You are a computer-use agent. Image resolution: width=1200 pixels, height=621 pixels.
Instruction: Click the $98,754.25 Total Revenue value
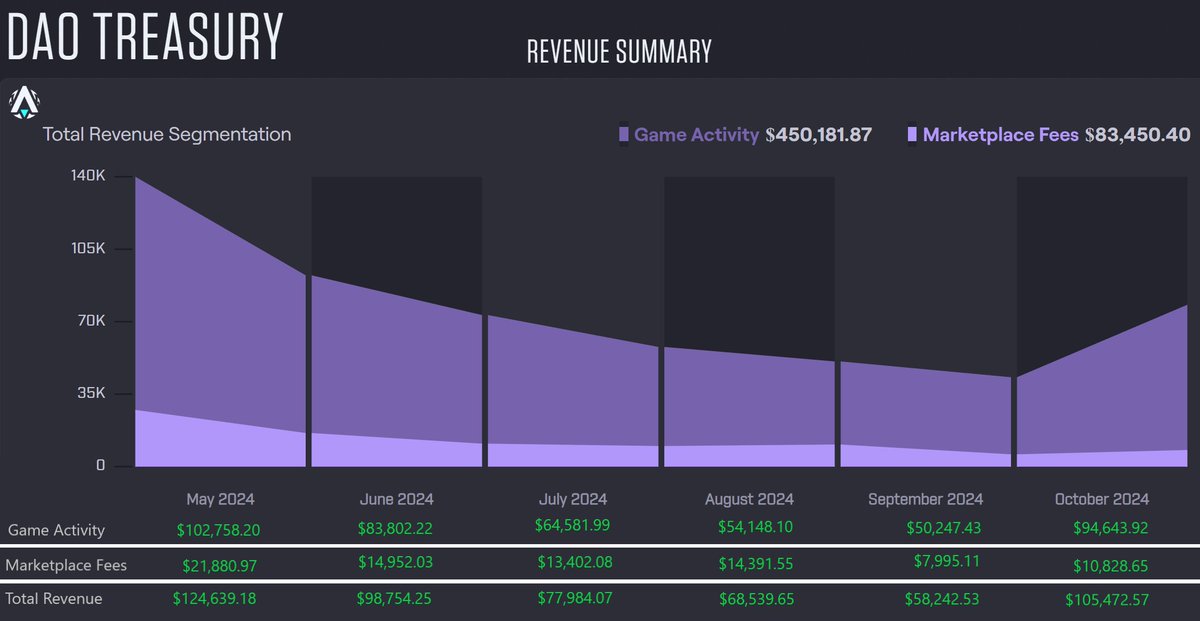tap(395, 598)
